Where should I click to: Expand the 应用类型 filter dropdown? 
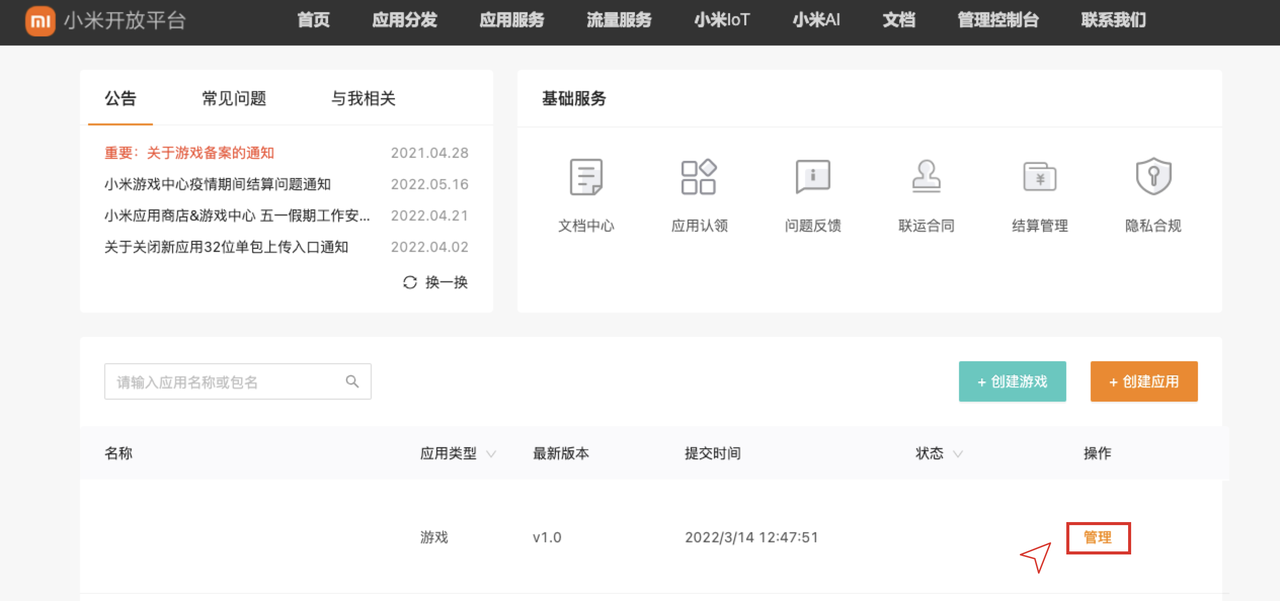pyautogui.click(x=491, y=454)
